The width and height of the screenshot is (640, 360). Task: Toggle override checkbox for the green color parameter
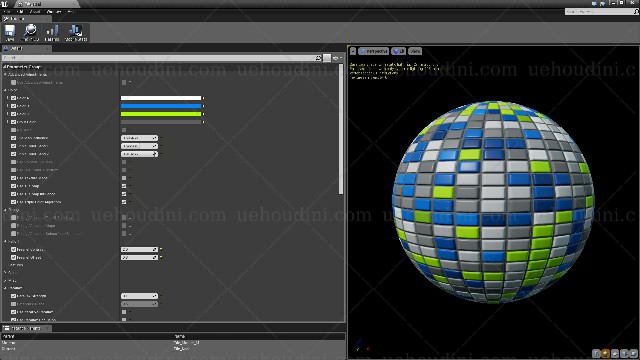coord(13,114)
